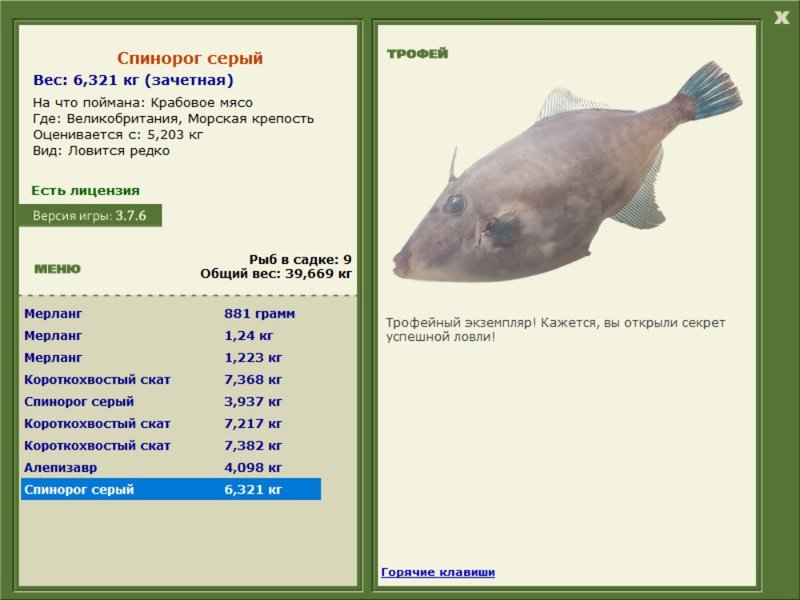This screenshot has height=600, width=800.
Task: Click the На что поймана: Крабовое мясо line
Action: point(143,103)
